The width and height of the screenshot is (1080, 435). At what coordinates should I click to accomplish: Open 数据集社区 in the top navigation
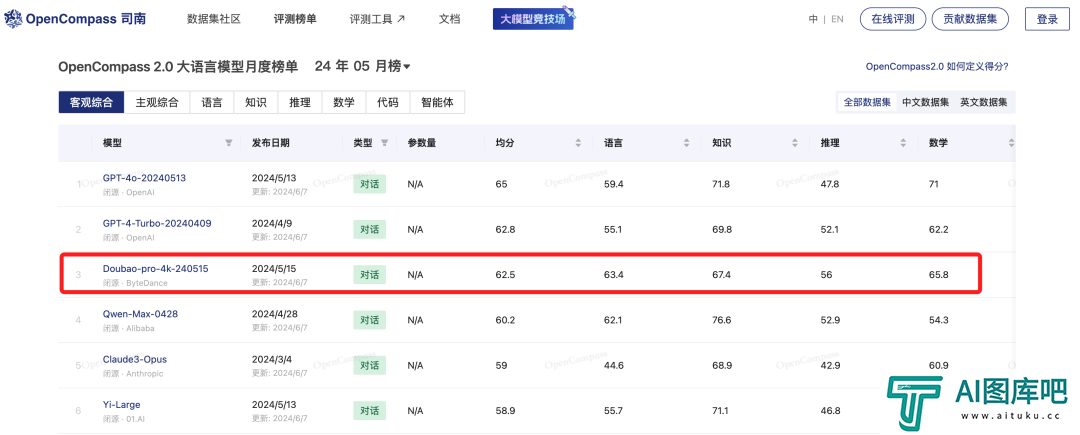214,19
